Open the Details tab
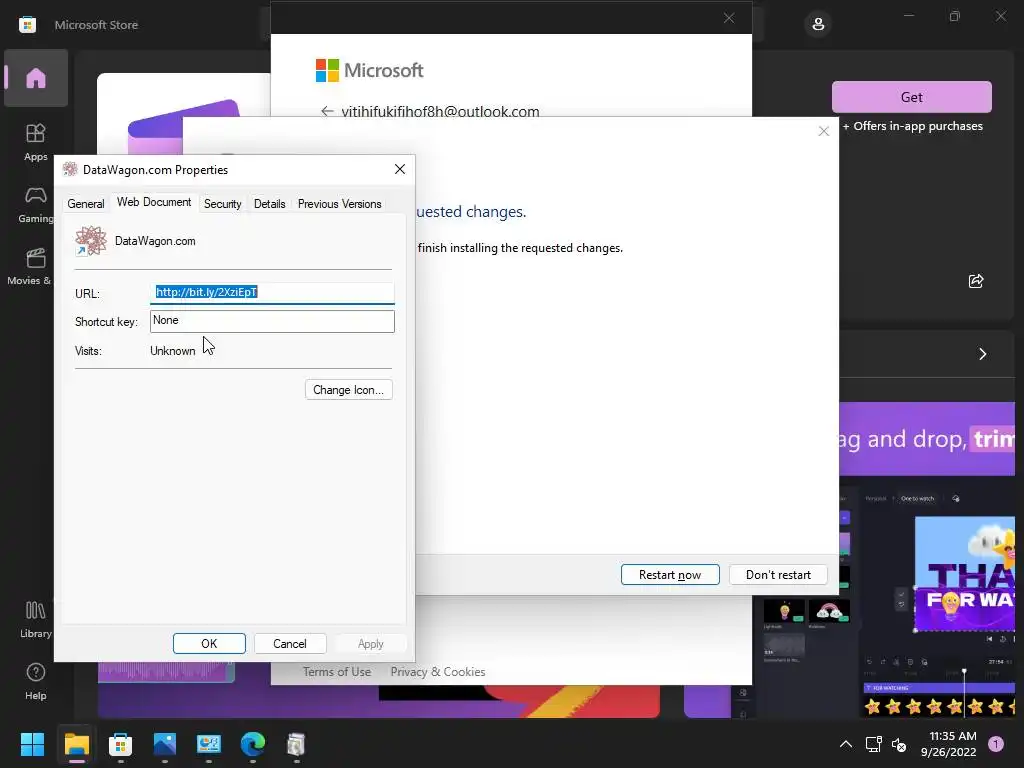Viewport: 1024px width, 768px height. pos(270,204)
